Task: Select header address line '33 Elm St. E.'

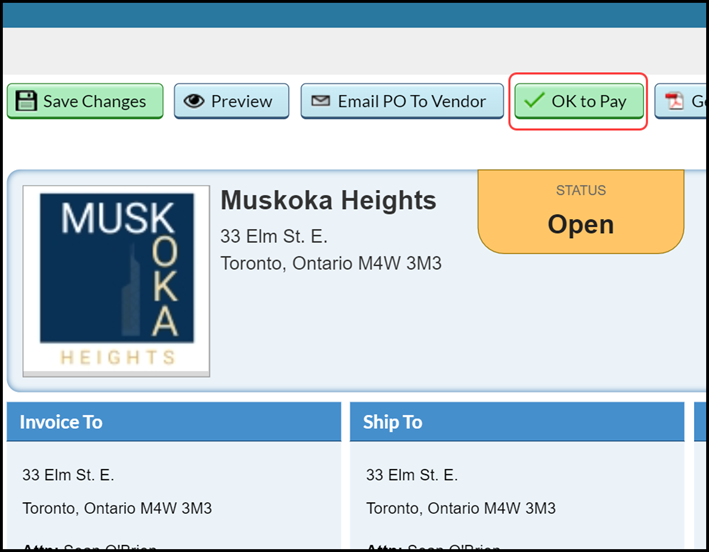Action: click(274, 236)
